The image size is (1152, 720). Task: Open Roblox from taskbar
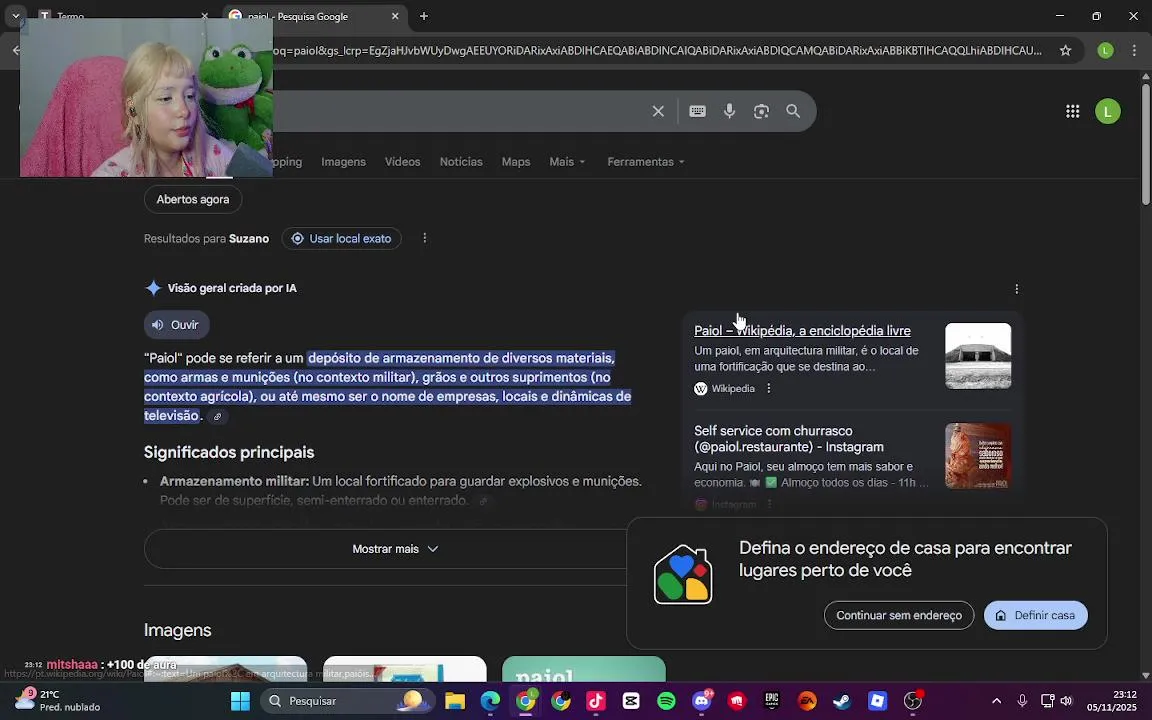pyautogui.click(x=877, y=701)
